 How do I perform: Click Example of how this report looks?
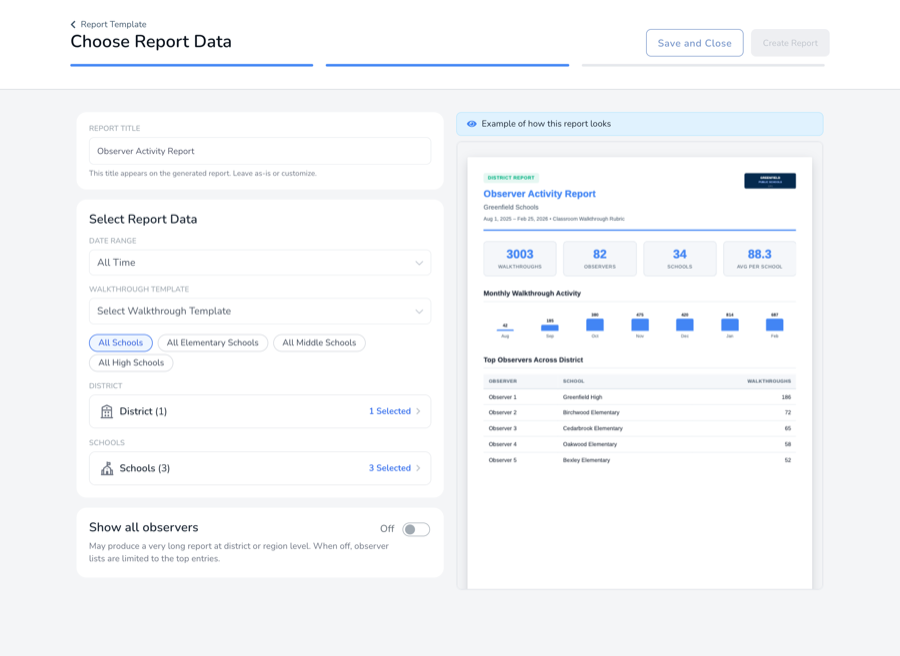tap(546, 124)
